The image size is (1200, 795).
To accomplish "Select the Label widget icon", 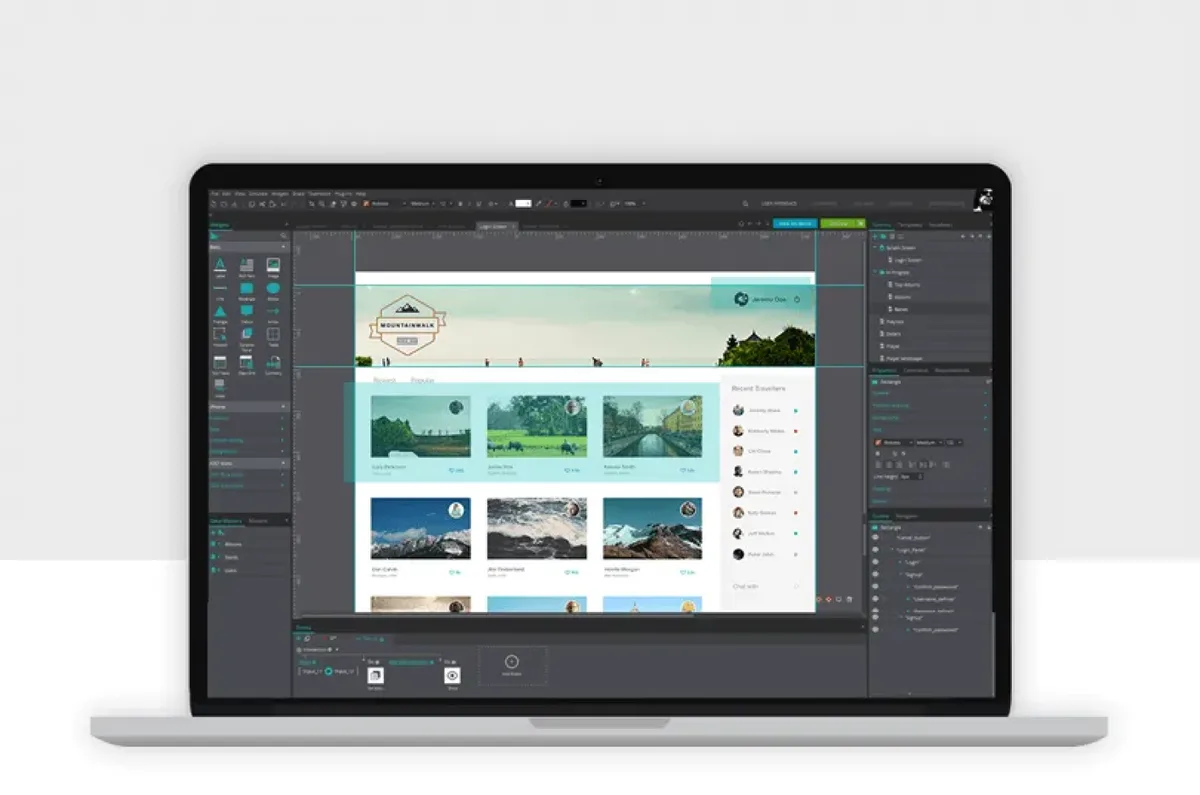I will tap(220, 265).
